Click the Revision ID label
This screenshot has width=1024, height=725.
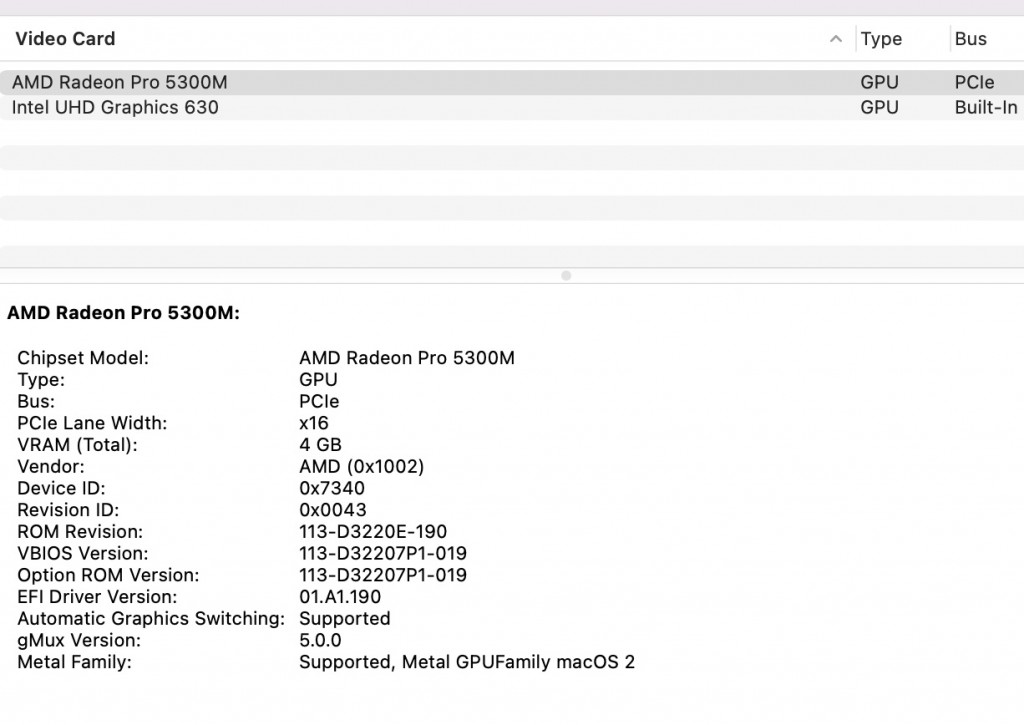69,510
